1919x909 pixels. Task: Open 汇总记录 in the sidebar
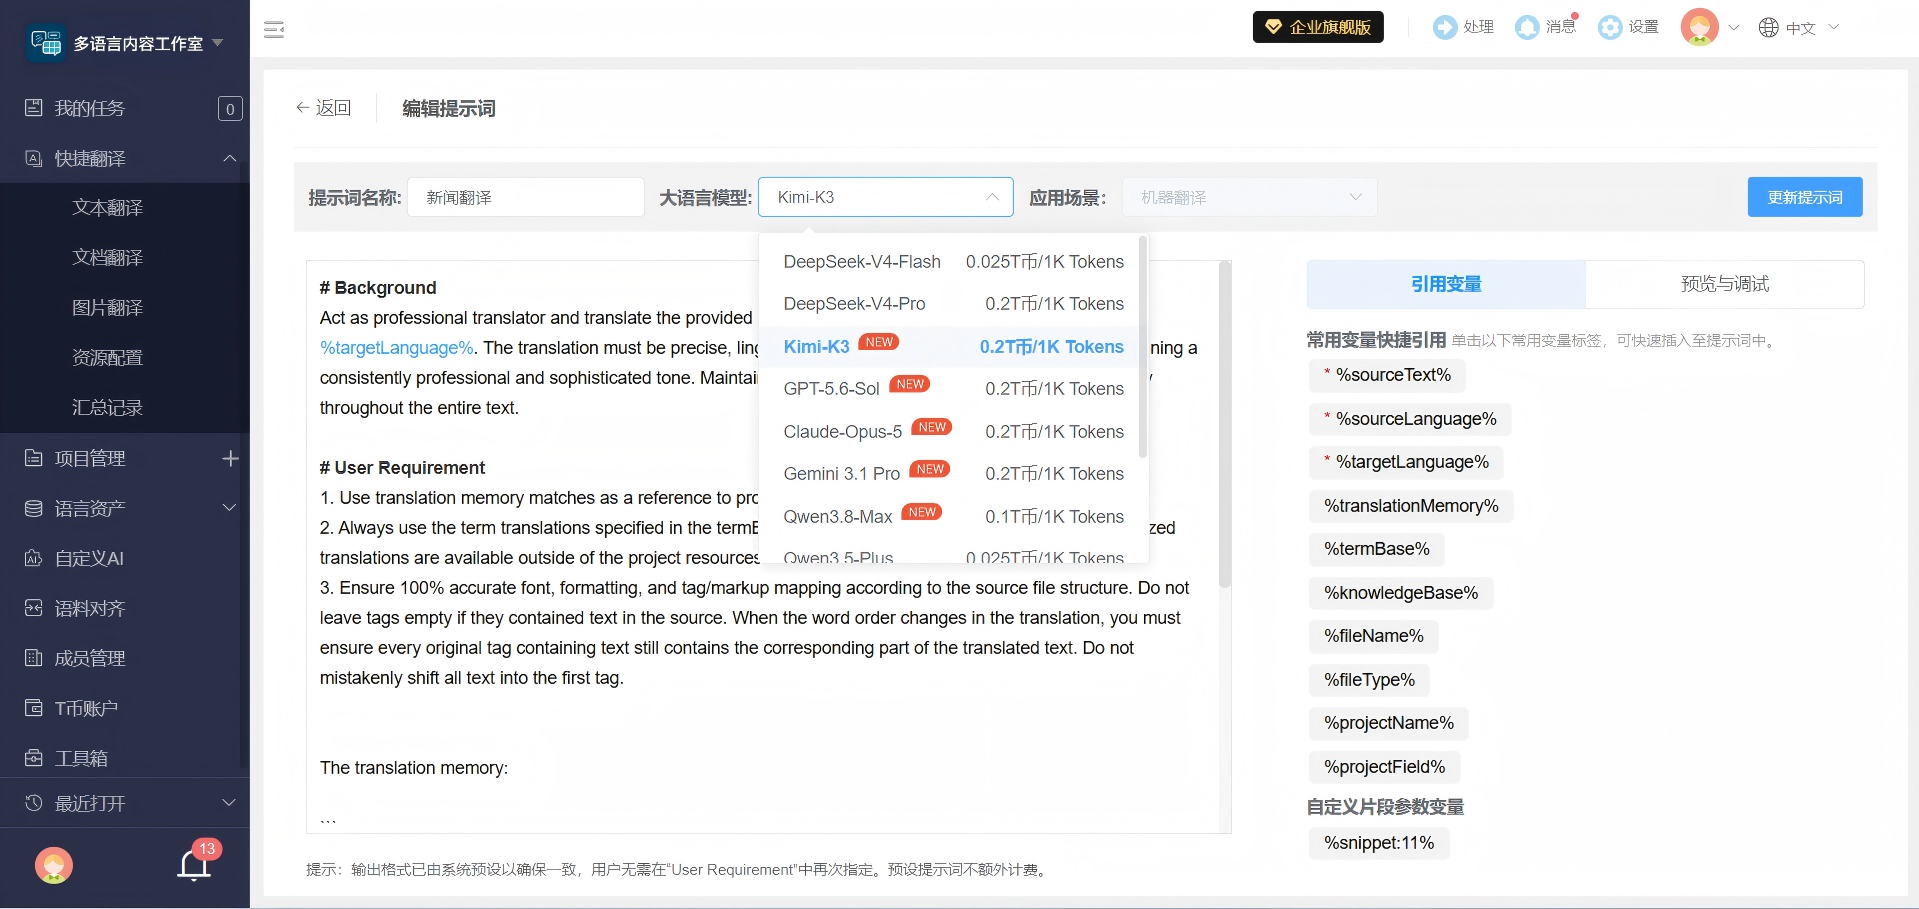(108, 408)
